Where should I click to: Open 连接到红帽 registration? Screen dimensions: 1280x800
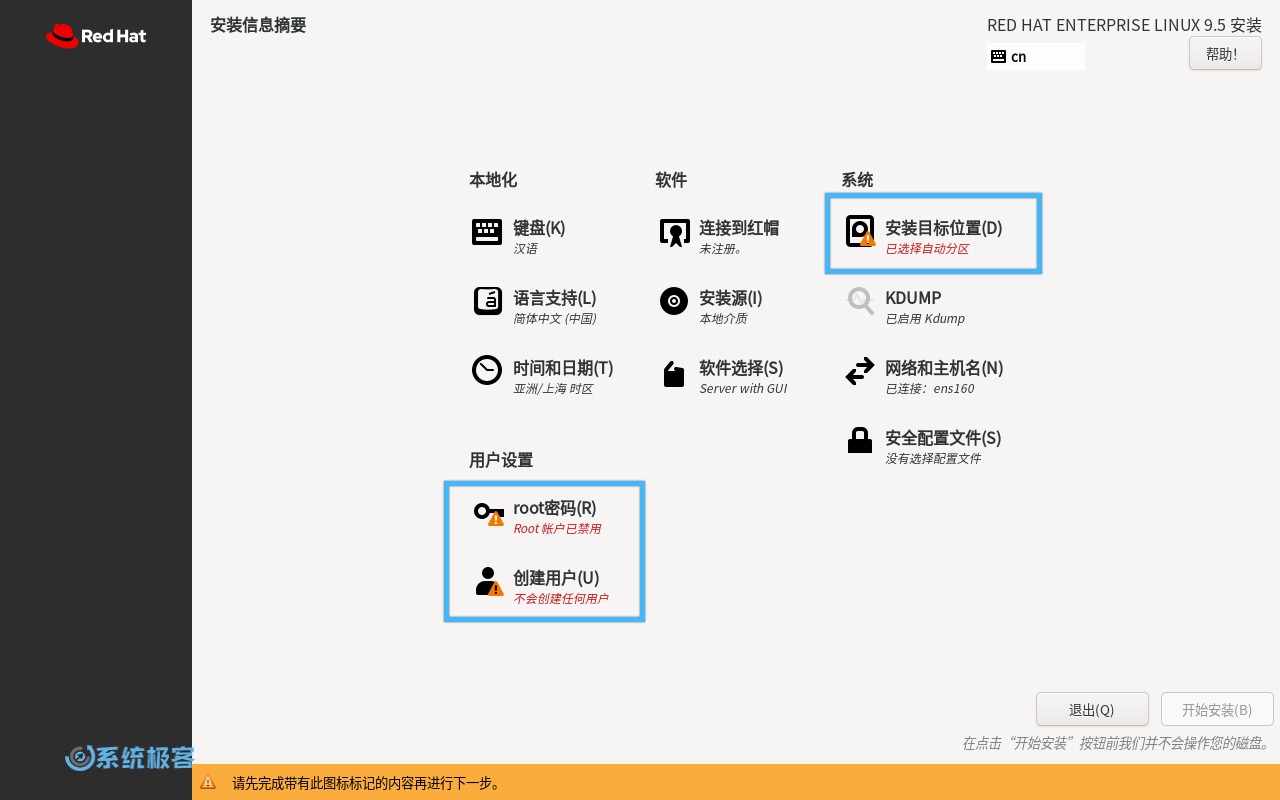tap(739, 228)
